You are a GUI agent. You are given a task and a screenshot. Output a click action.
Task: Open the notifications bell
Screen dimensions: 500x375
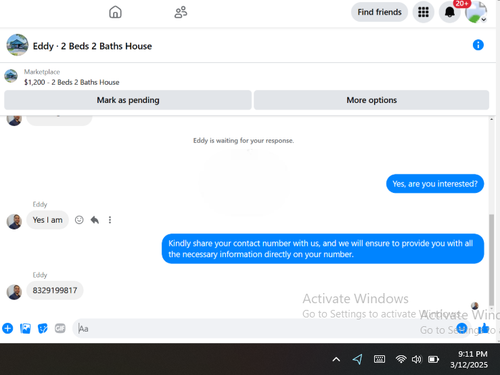coord(450,12)
